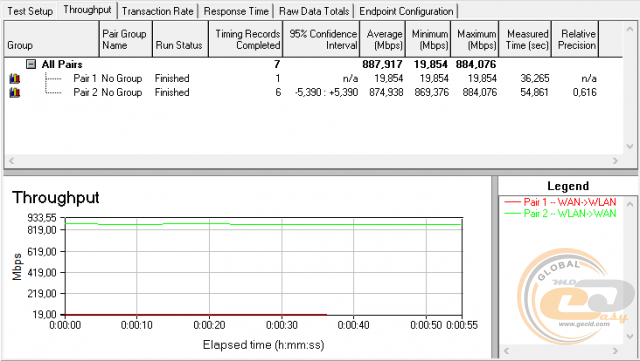Show the Raw Data Totals tab
The image size is (640, 361).
314,11
